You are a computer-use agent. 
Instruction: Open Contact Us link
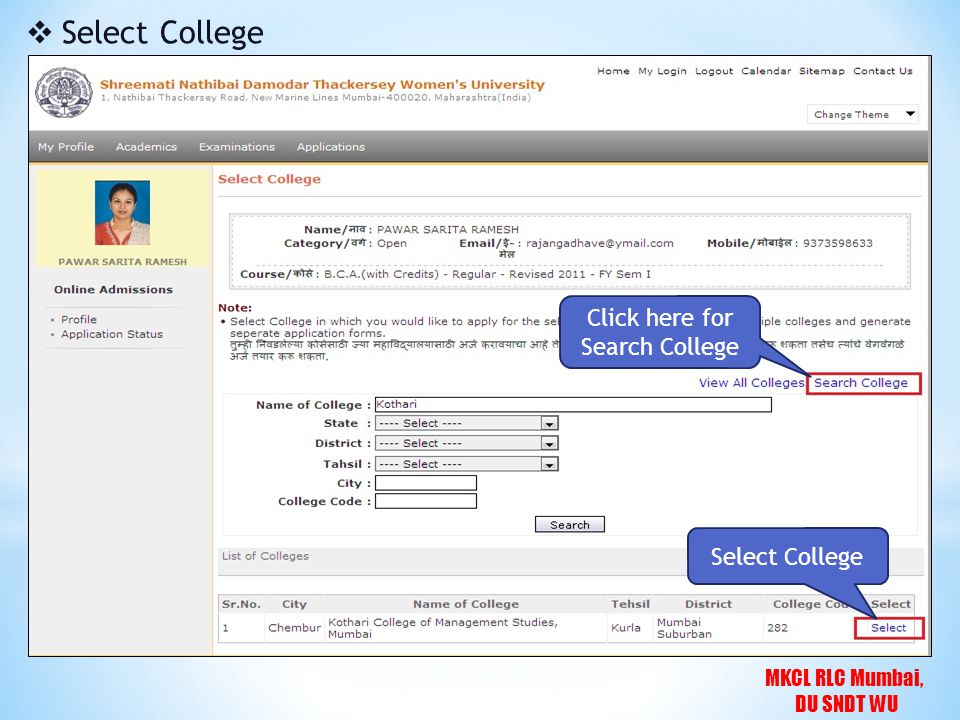point(883,71)
